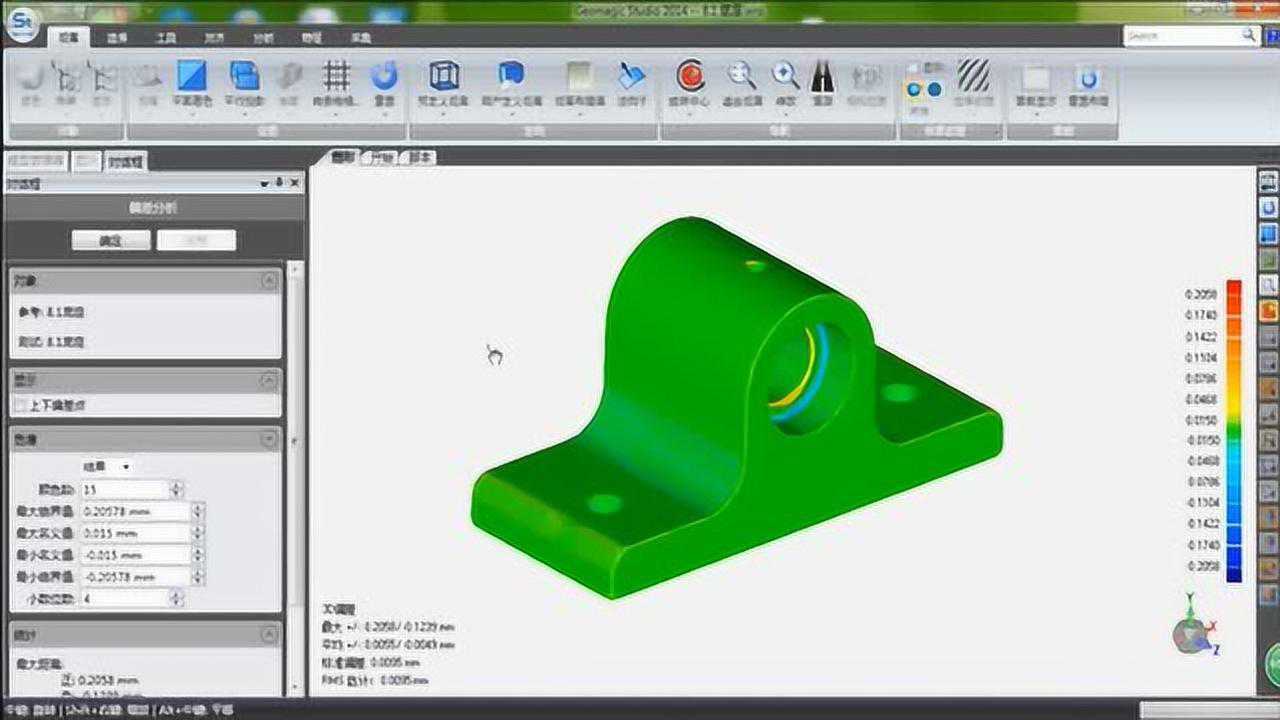Collapse the Object section of the analysis panel

[270, 281]
